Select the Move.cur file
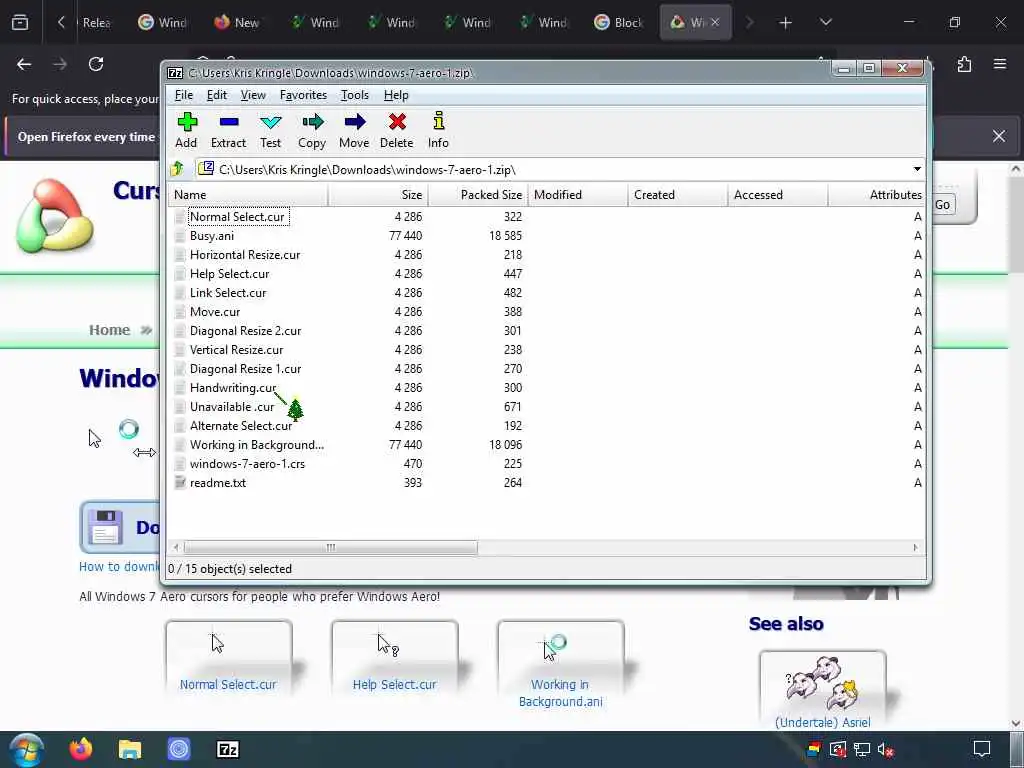Viewport: 1024px width, 768px height. (215, 312)
